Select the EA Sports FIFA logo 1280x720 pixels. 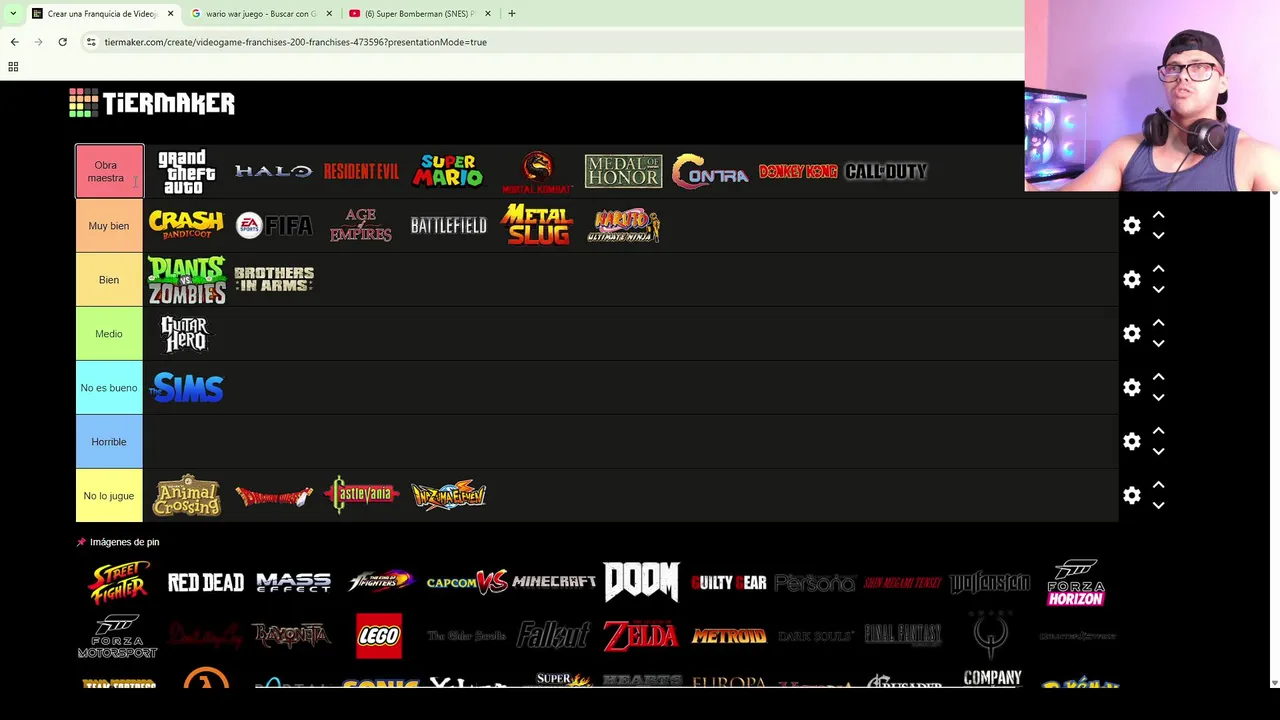click(273, 226)
